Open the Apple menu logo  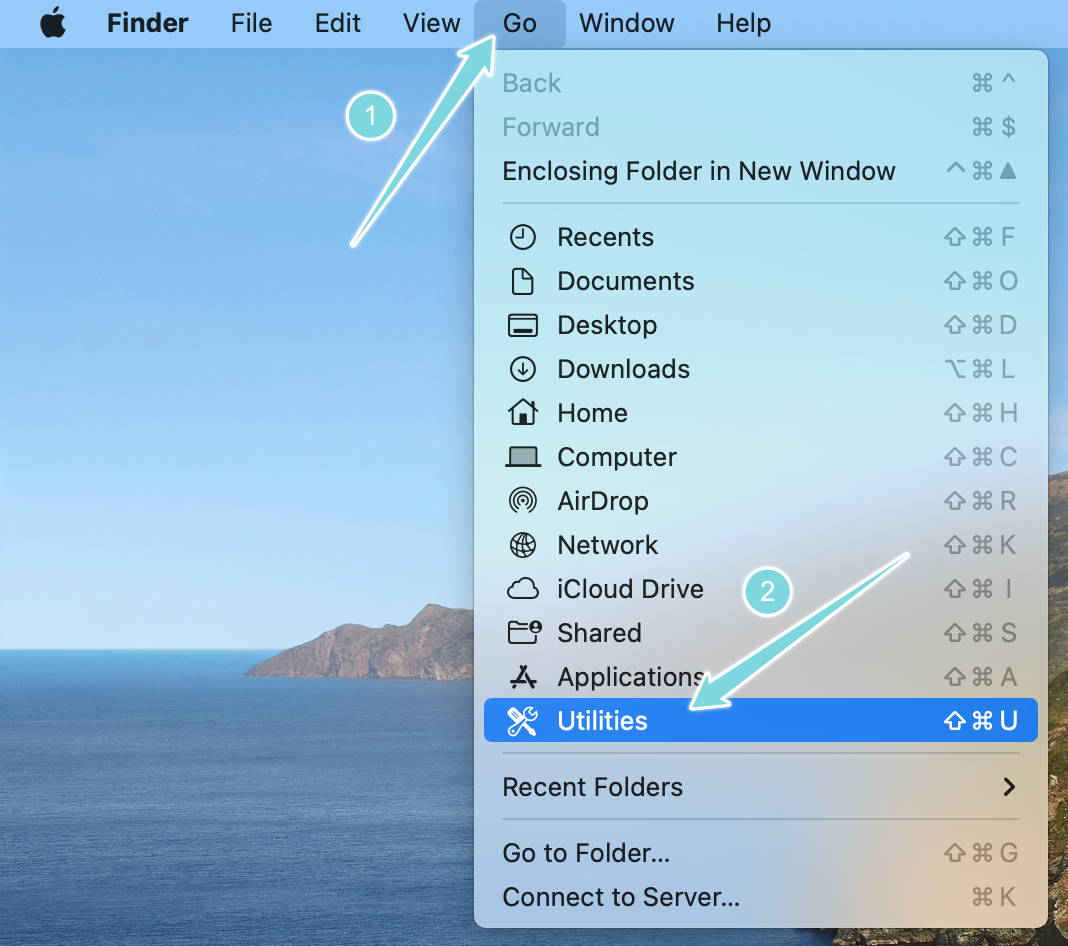pyautogui.click(x=53, y=22)
